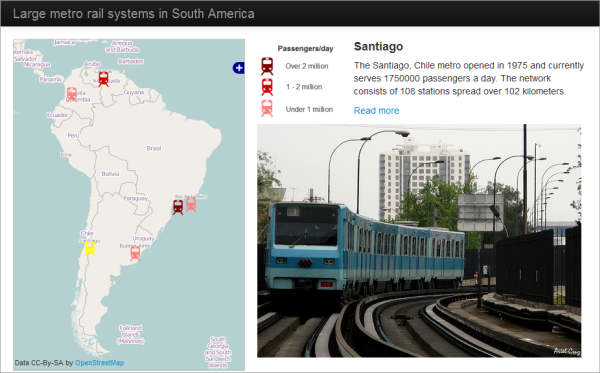Click the Over 2 million legend train icon
Screen dimensions: 600x373
click(267, 66)
